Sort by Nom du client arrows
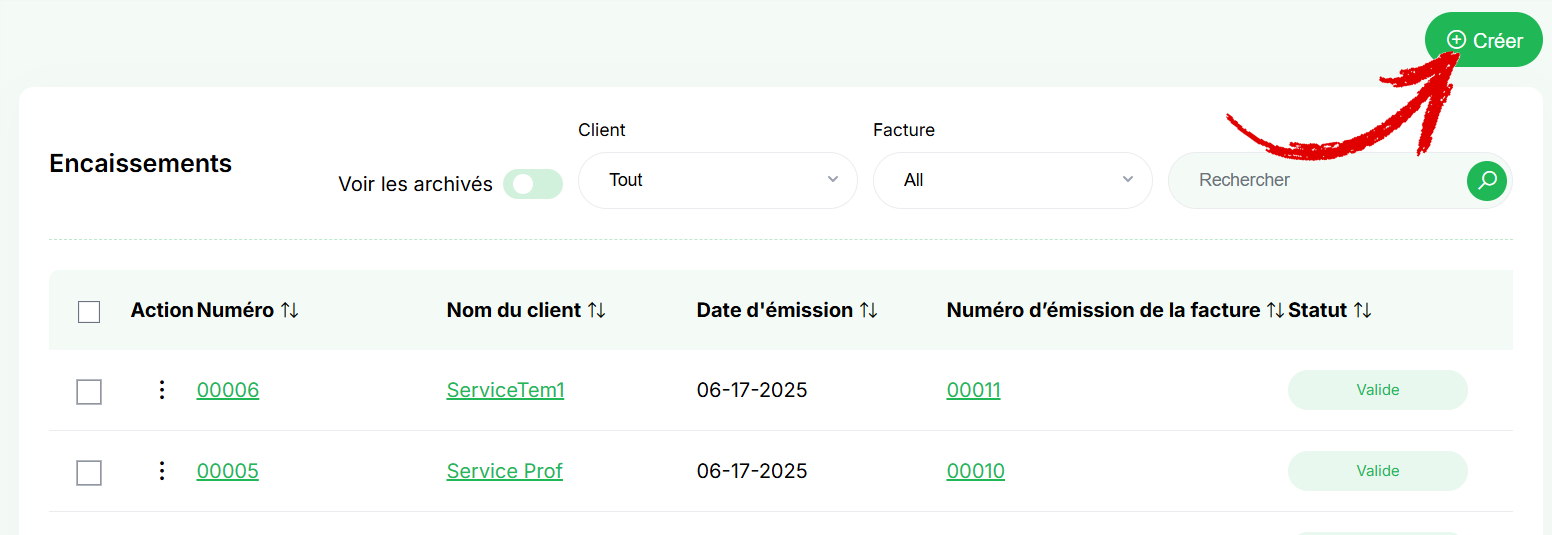The height and width of the screenshot is (535, 1552). pos(596,310)
